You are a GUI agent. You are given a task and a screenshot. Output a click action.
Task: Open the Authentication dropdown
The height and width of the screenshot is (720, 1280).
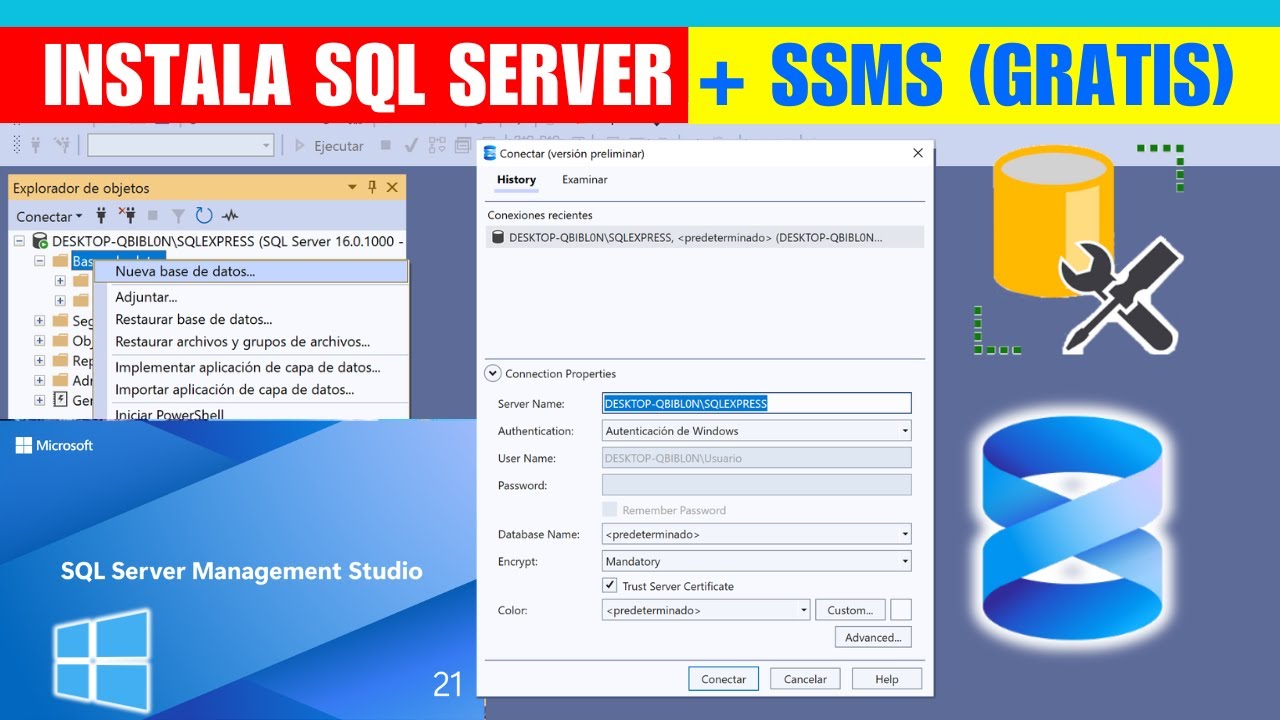[757, 431]
